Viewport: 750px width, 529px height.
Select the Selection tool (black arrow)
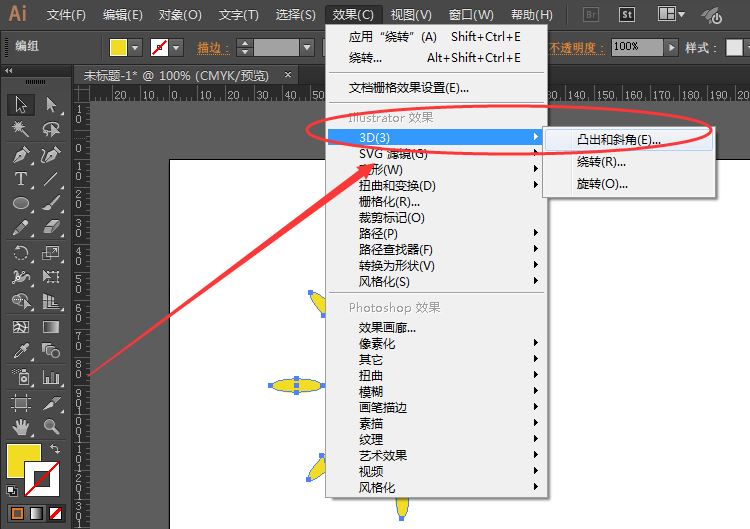click(21, 105)
